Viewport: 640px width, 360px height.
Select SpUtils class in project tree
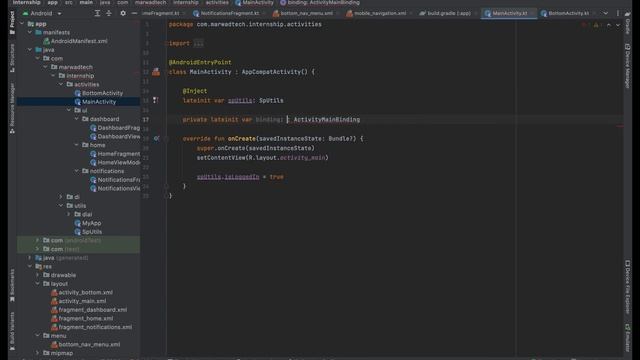coord(88,232)
